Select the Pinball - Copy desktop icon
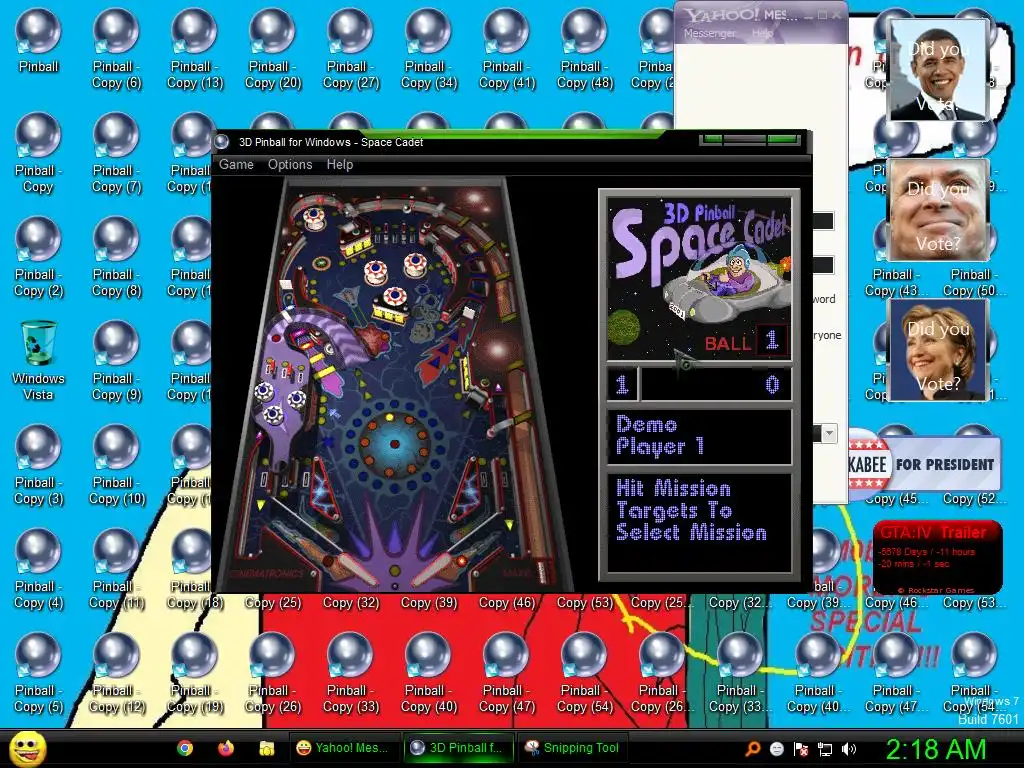Viewport: 1024px width, 768px height. pyautogui.click(x=38, y=154)
